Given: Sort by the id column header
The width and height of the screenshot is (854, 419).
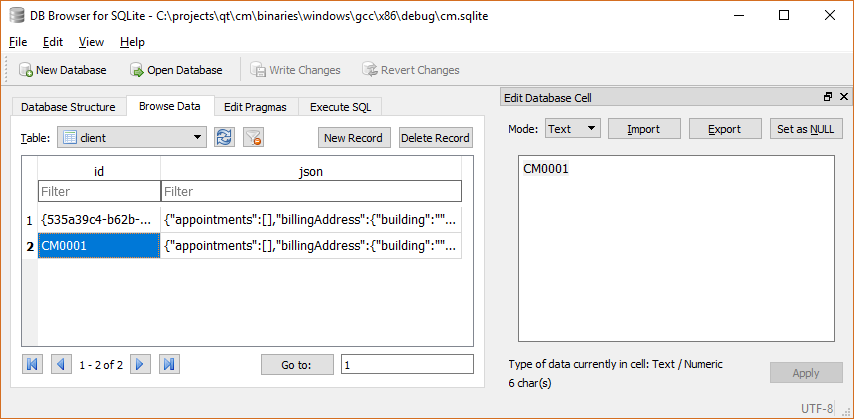Looking at the screenshot, I should [x=99, y=172].
